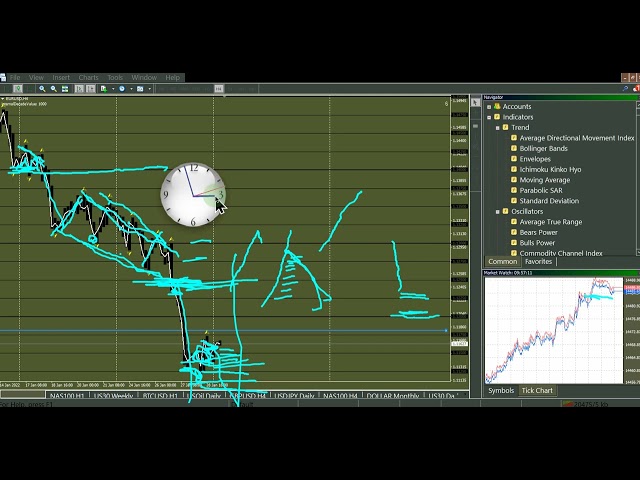Click the Bollinger Bands indicator icon
640x480 pixels.
[x=514, y=149]
